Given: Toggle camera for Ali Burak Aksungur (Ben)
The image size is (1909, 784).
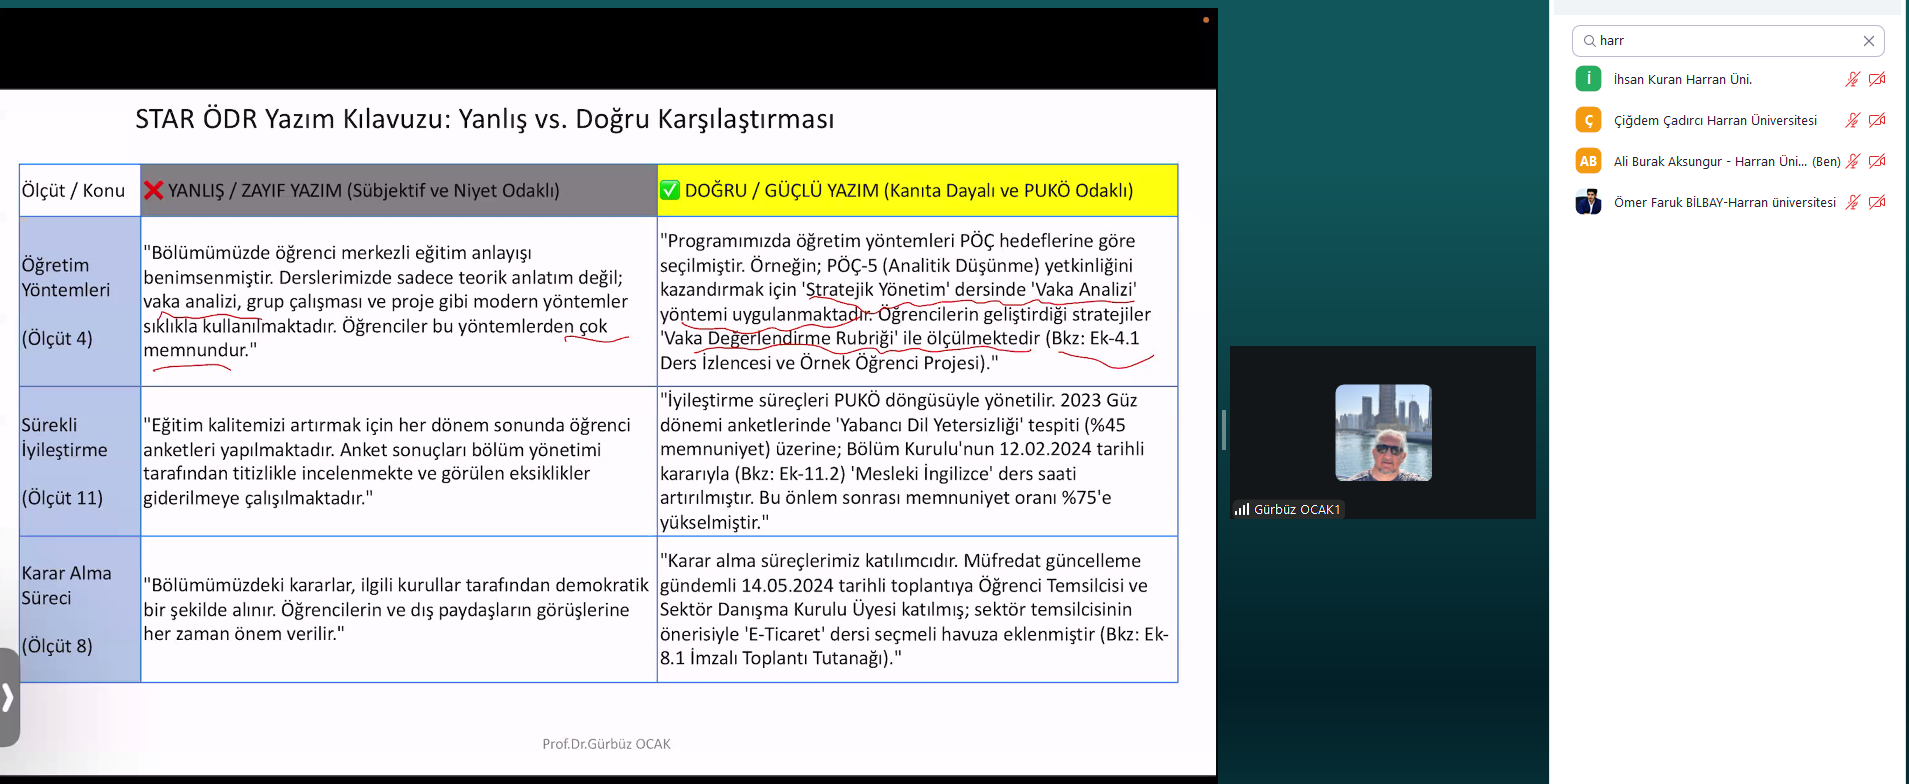Looking at the screenshot, I should (1877, 161).
